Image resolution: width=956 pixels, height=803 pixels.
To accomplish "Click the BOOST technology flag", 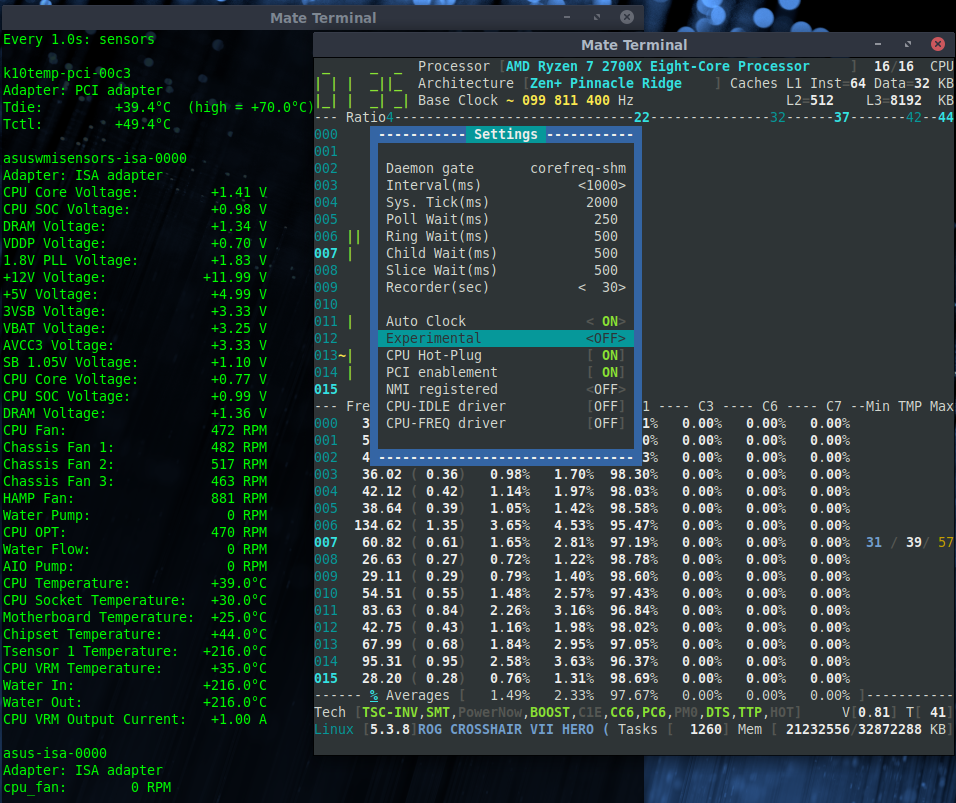I will pyautogui.click(x=549, y=712).
